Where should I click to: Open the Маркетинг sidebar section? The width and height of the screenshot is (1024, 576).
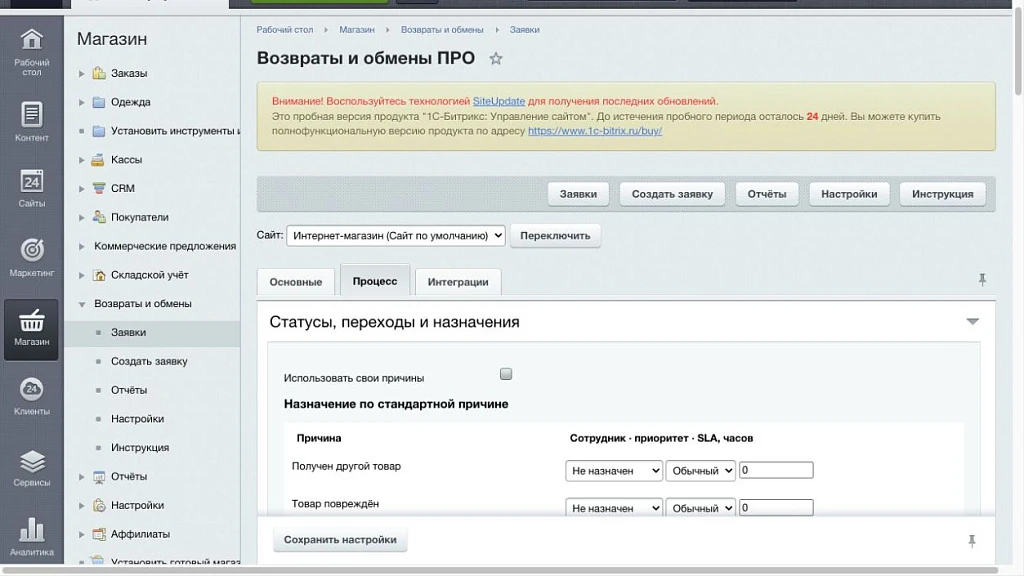tap(31, 257)
